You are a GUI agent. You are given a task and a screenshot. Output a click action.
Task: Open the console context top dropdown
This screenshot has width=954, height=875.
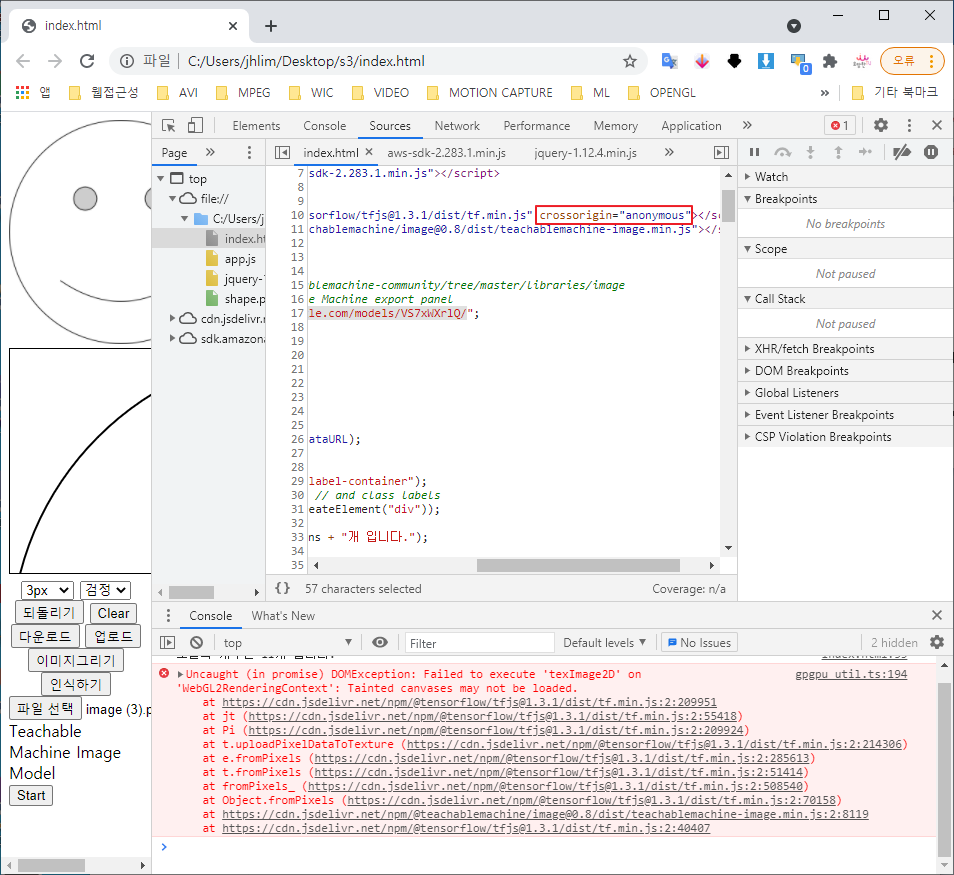[287, 643]
